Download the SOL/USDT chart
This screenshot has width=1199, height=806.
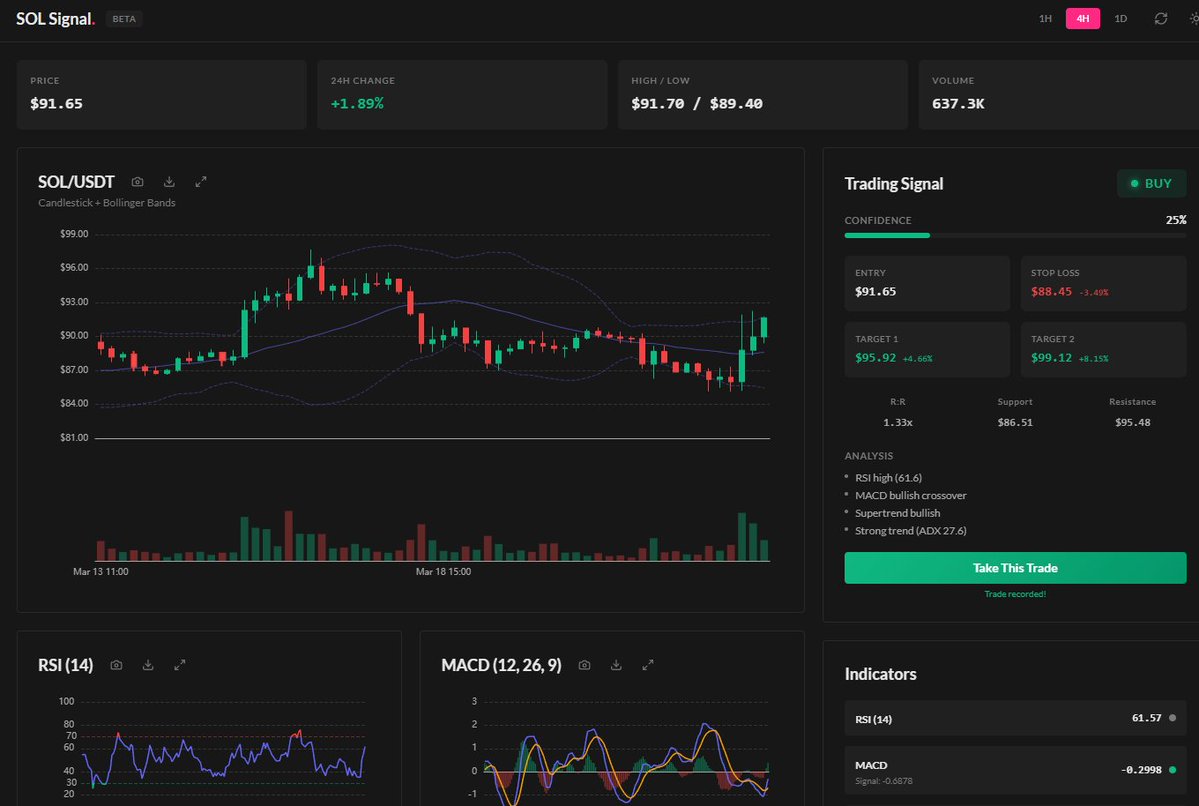click(169, 182)
